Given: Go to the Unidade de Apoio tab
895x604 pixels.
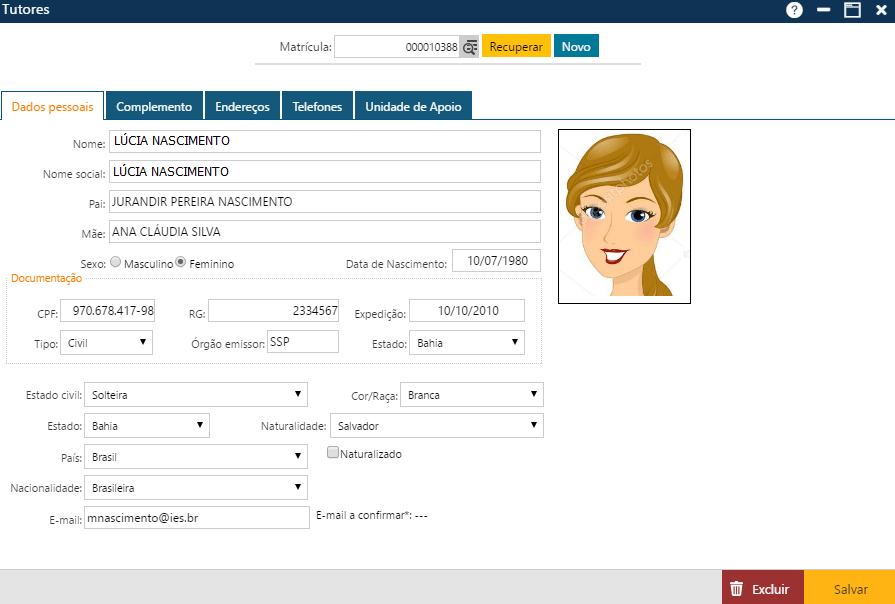Looking at the screenshot, I should point(412,106).
